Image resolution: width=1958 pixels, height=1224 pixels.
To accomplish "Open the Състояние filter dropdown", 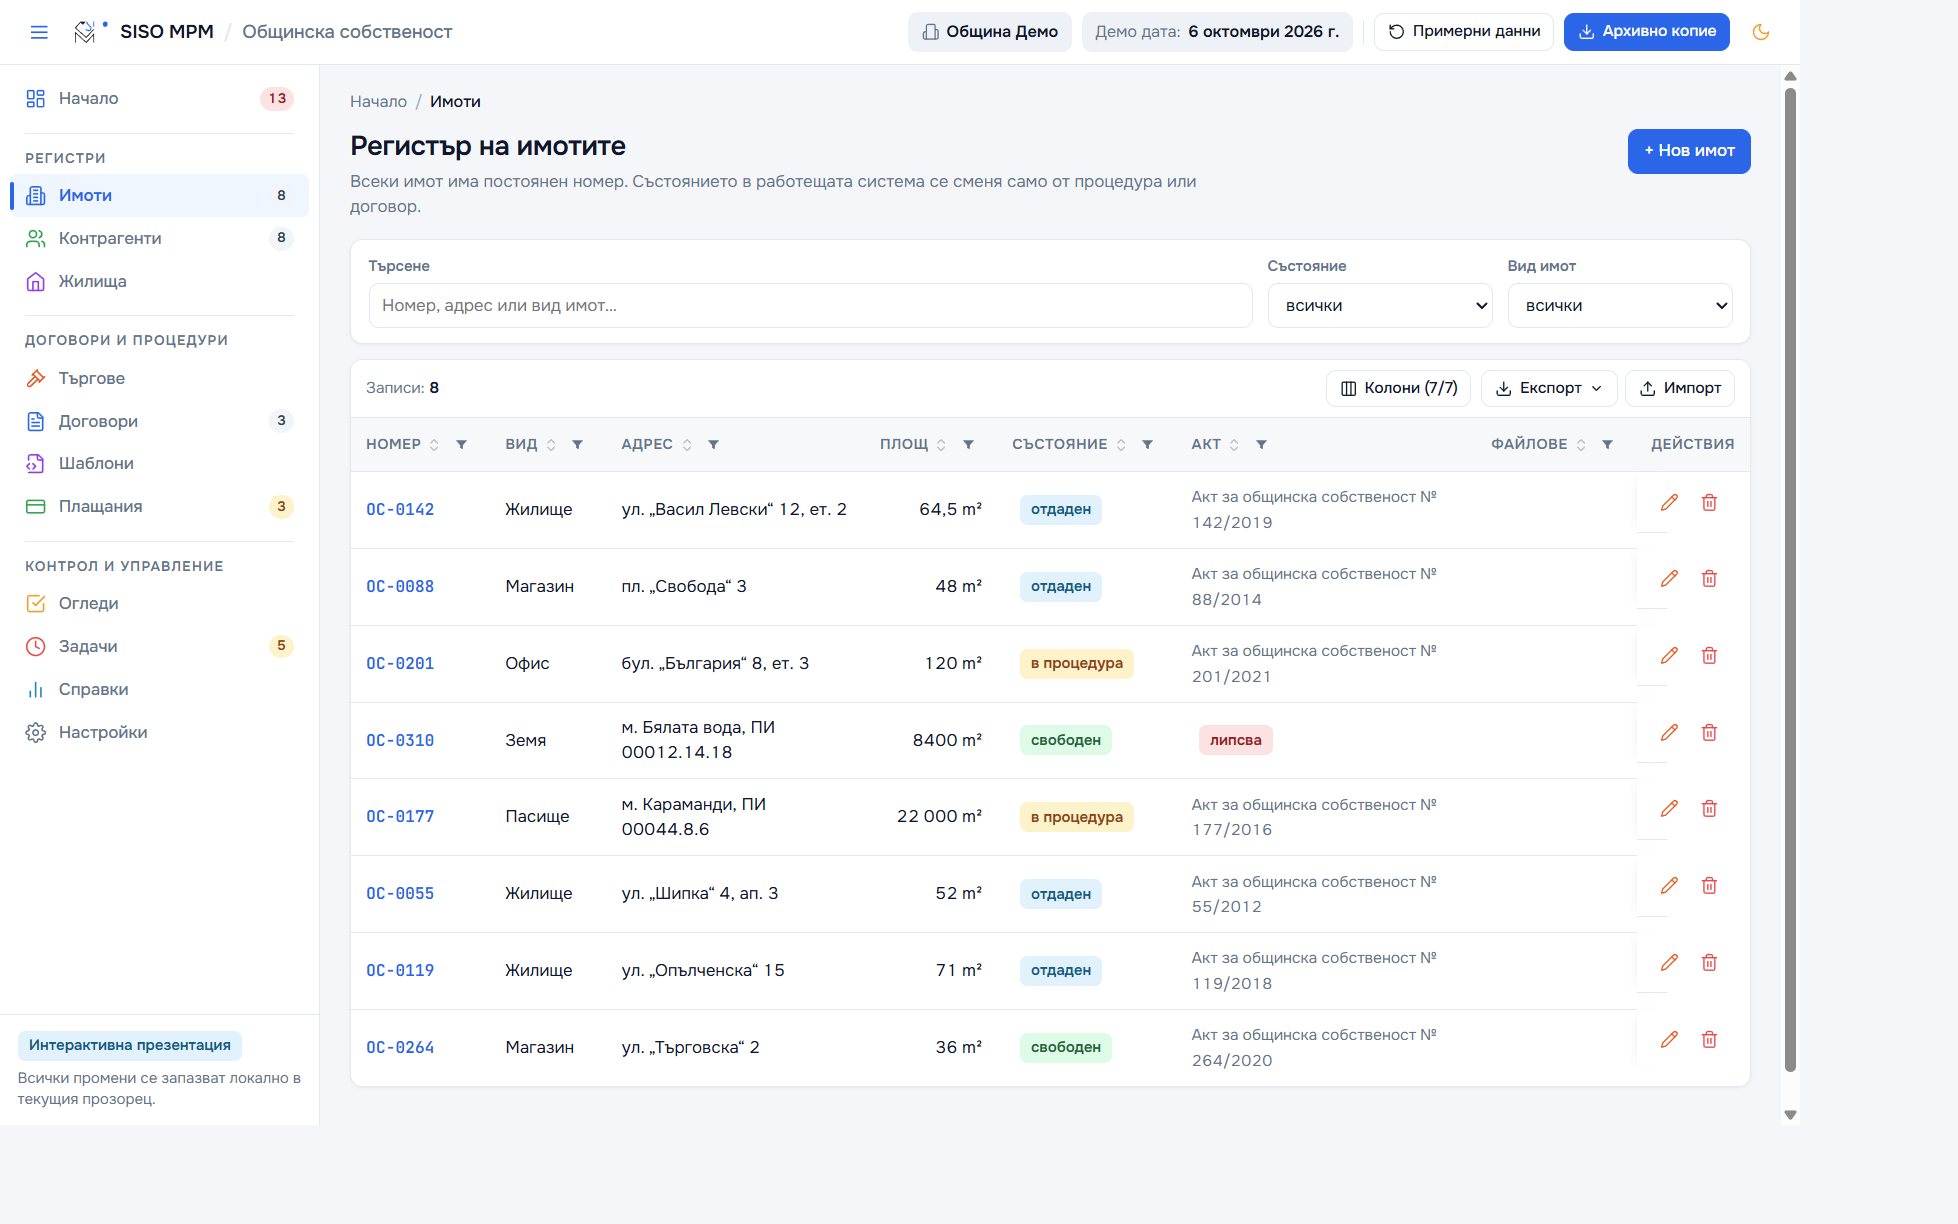I will tap(1380, 306).
